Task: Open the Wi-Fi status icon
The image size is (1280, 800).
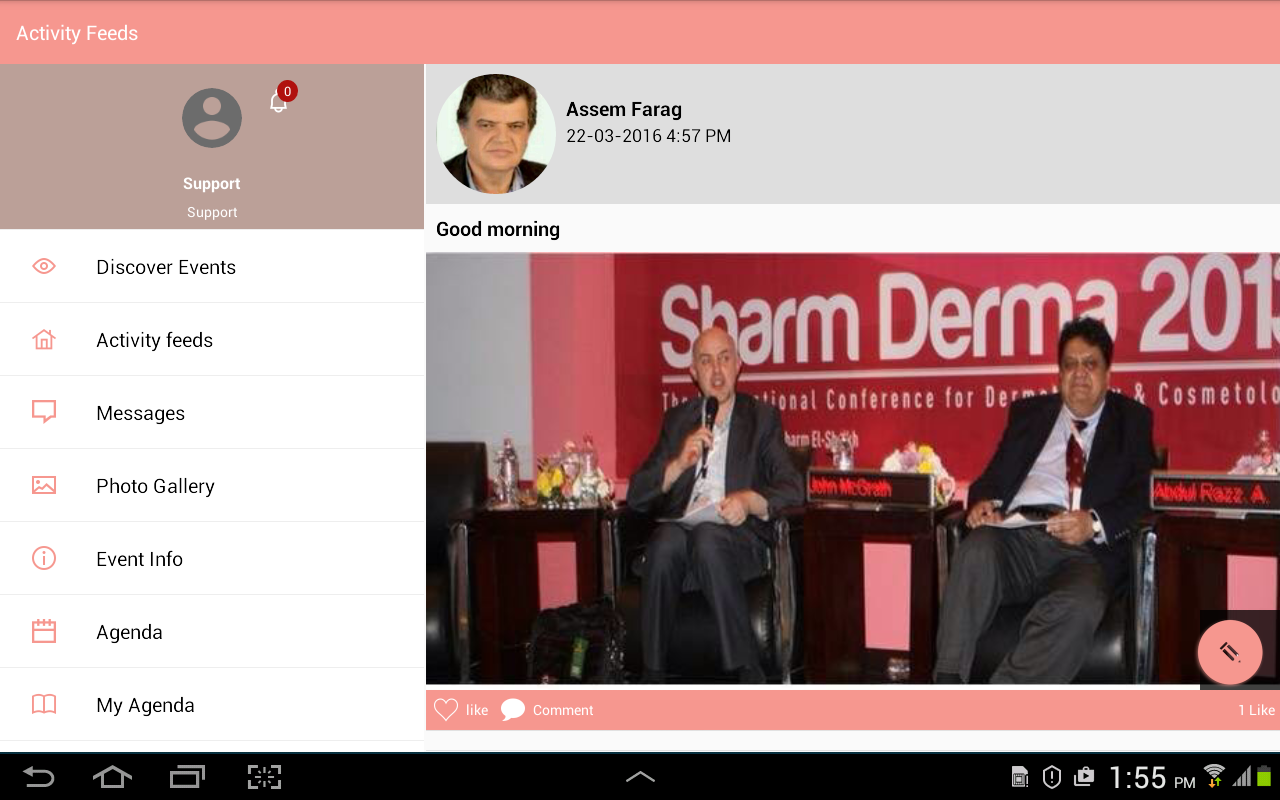Action: point(1214,776)
